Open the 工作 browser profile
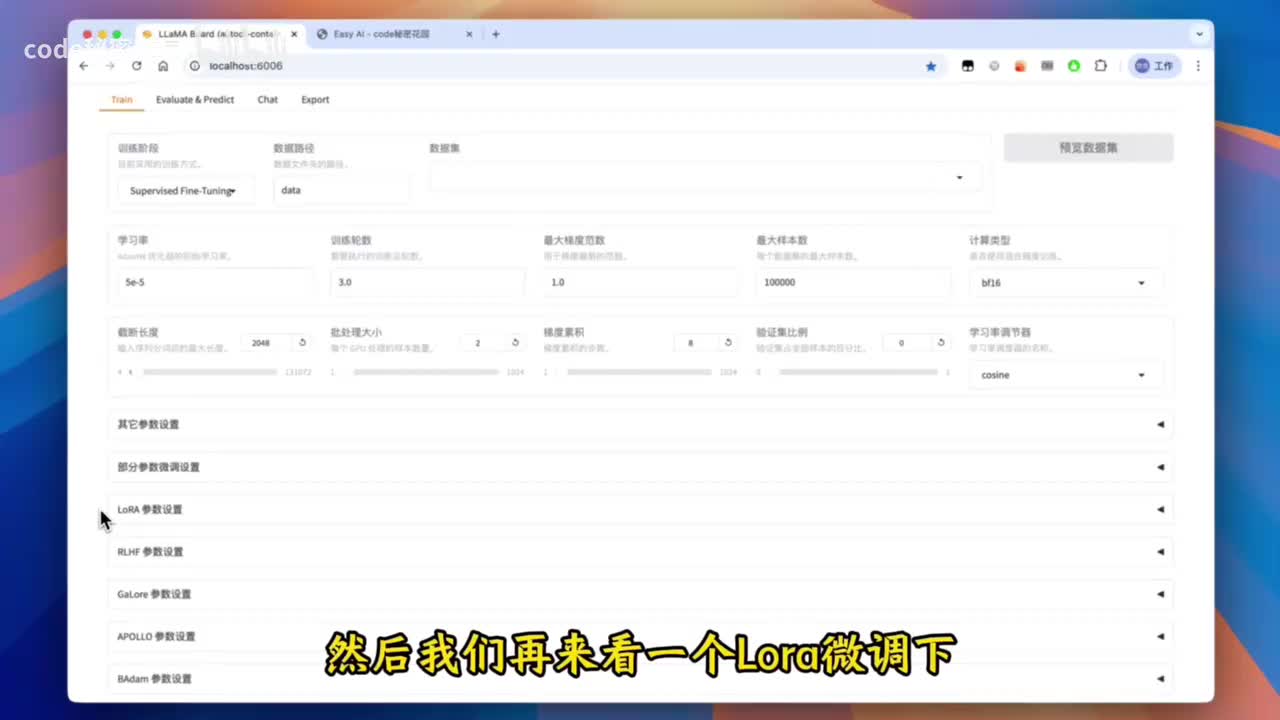Image resolution: width=1280 pixels, height=720 pixels. pyautogui.click(x=1154, y=66)
